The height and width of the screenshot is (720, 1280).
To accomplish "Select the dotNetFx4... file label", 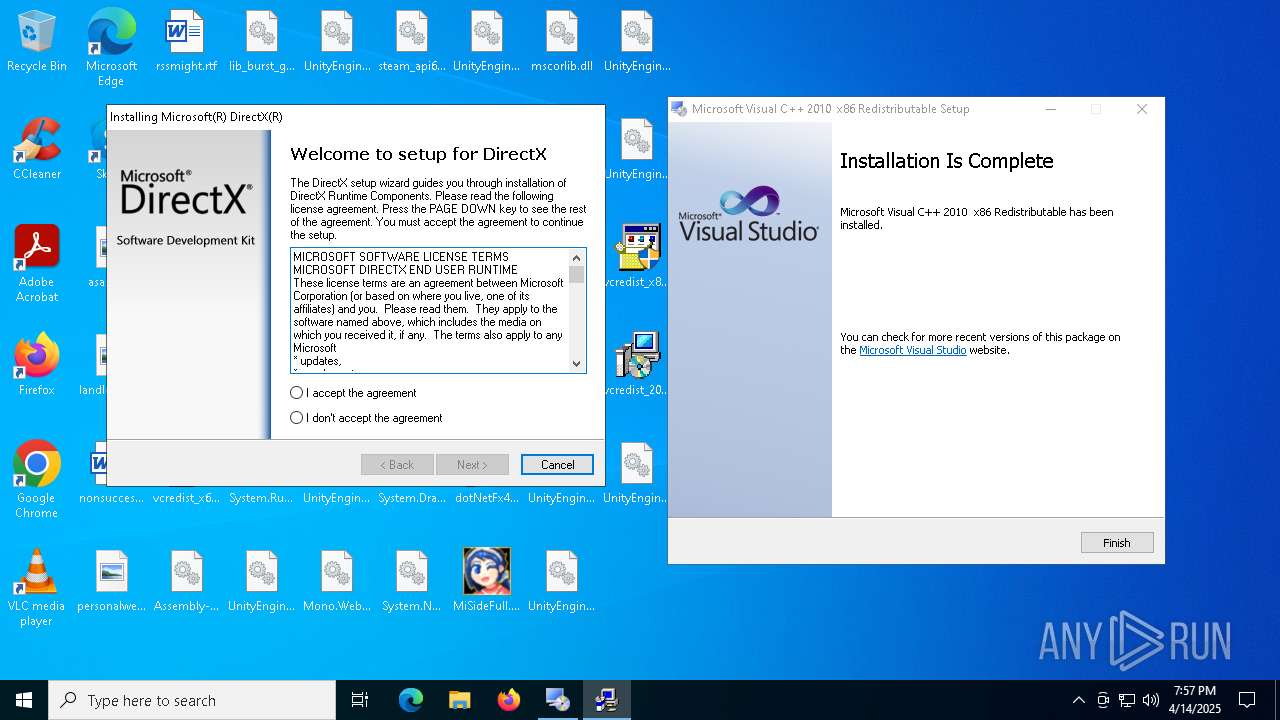I will pos(487,498).
